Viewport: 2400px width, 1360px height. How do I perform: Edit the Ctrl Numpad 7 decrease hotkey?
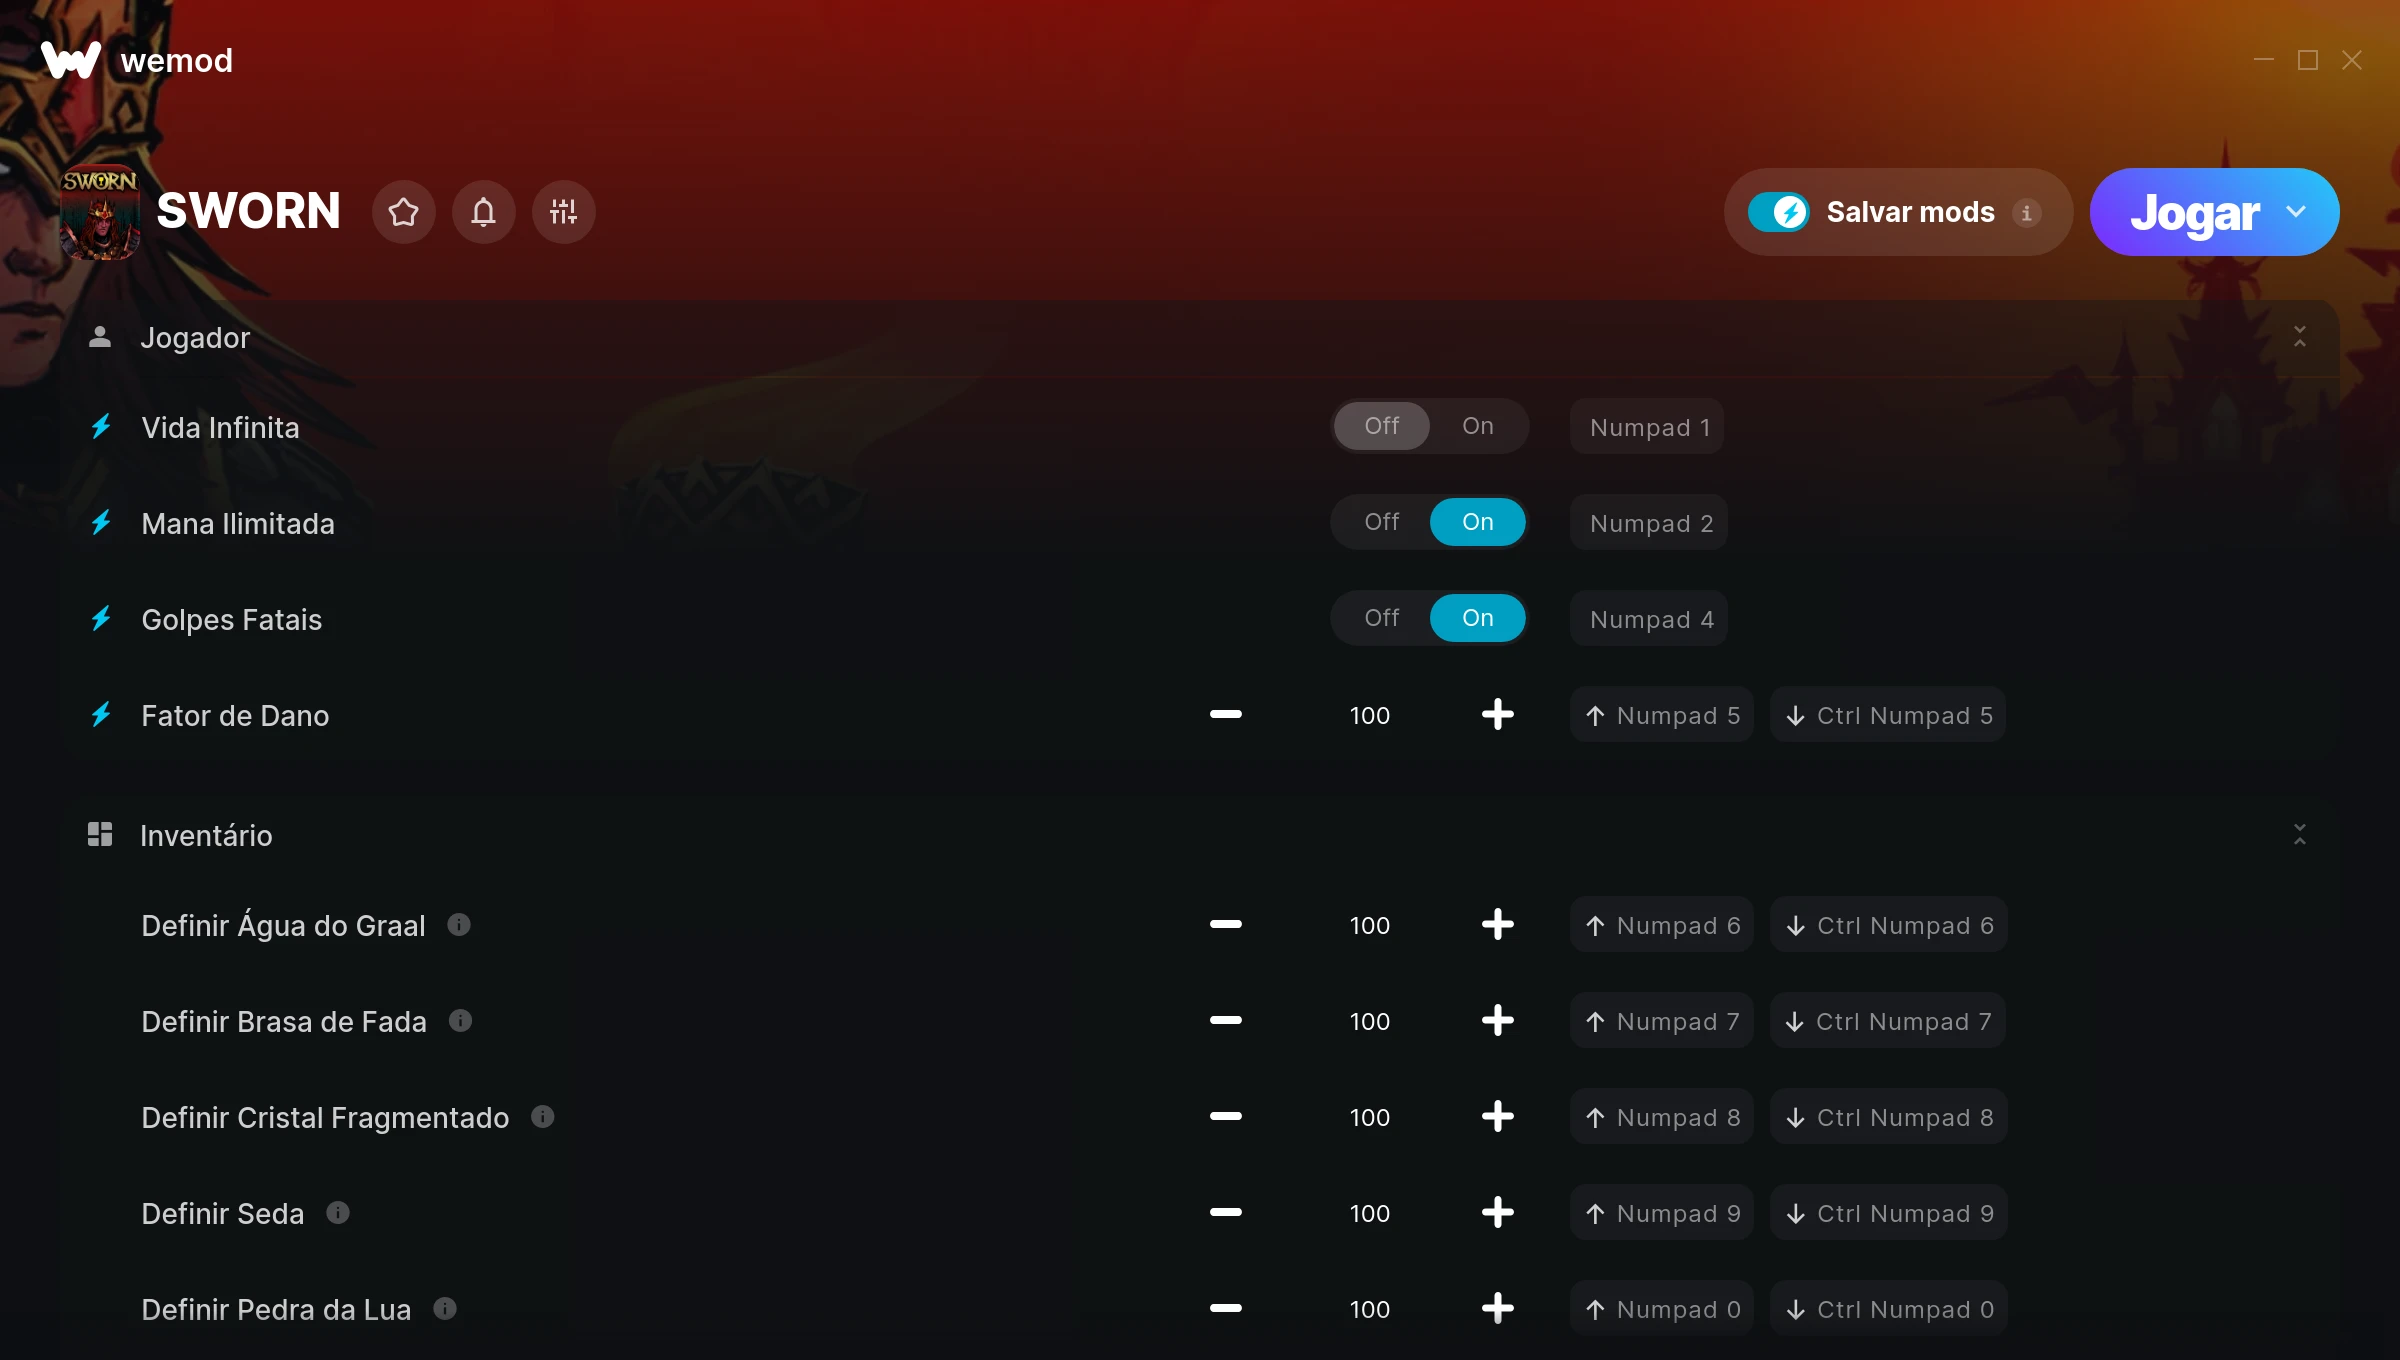point(1888,1021)
